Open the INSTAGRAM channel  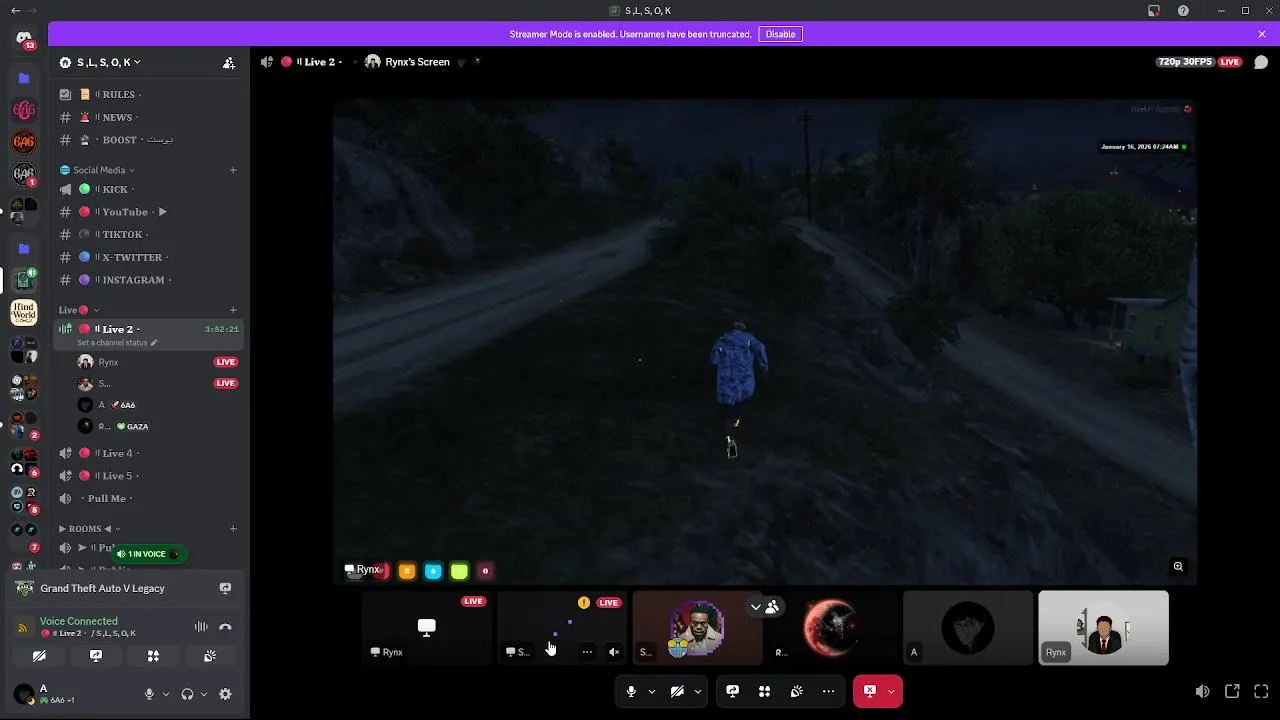(x=150, y=280)
